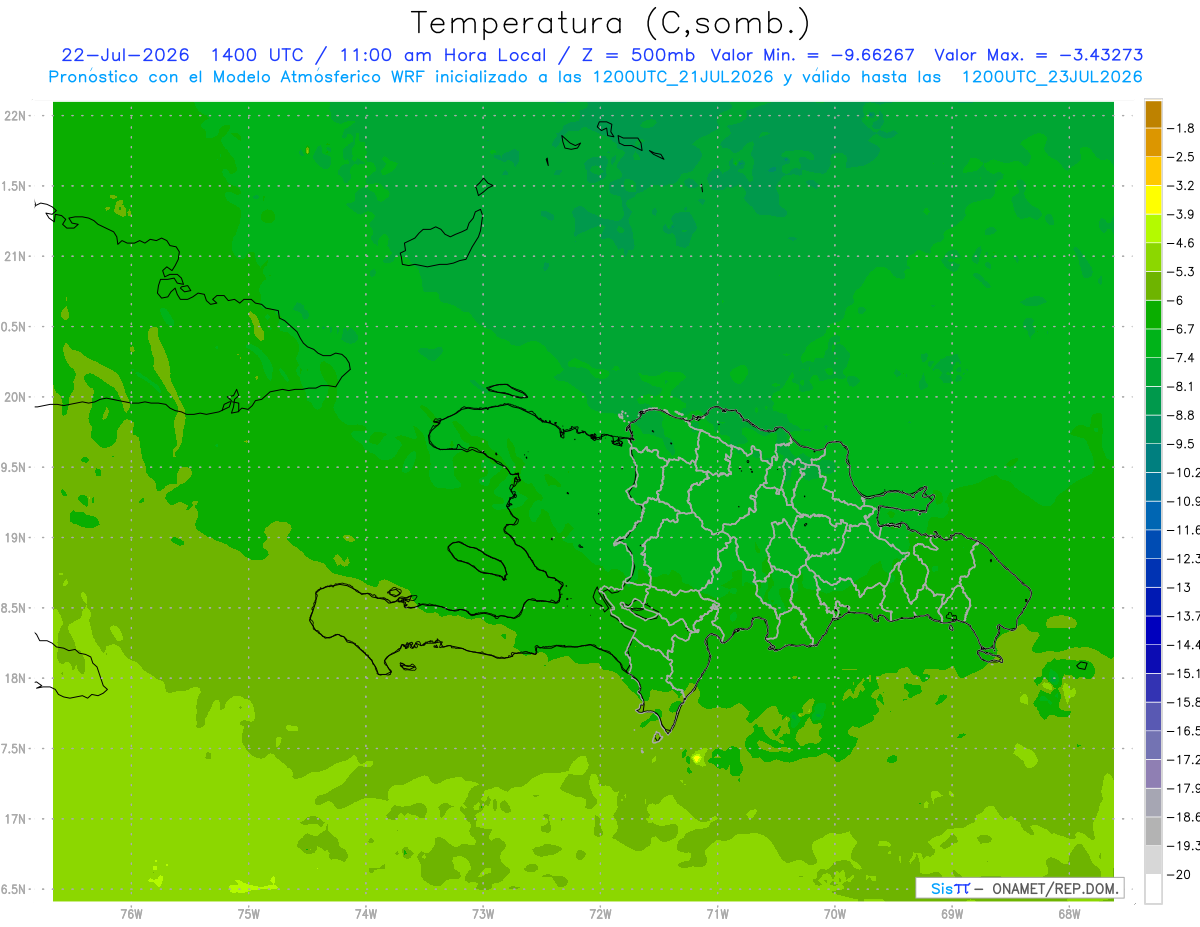The height and width of the screenshot is (927, 1200).
Task: Click legend value '-15.1'
Action: pos(1184,673)
